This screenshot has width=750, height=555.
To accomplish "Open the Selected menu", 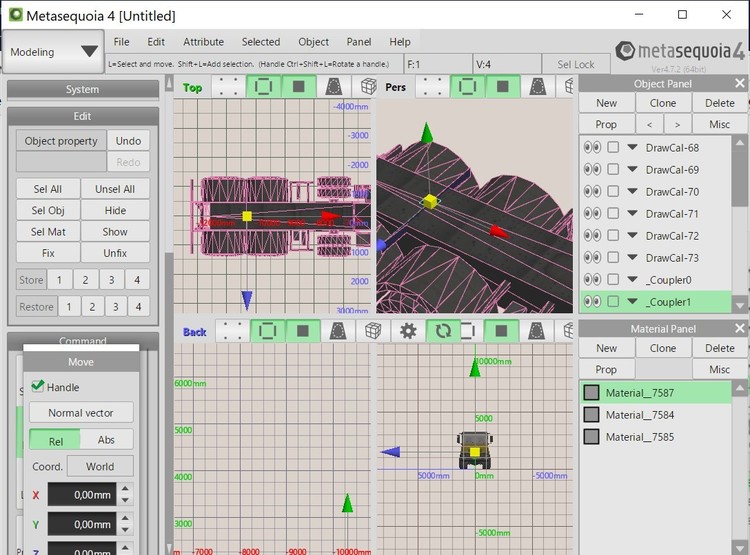I will point(261,42).
